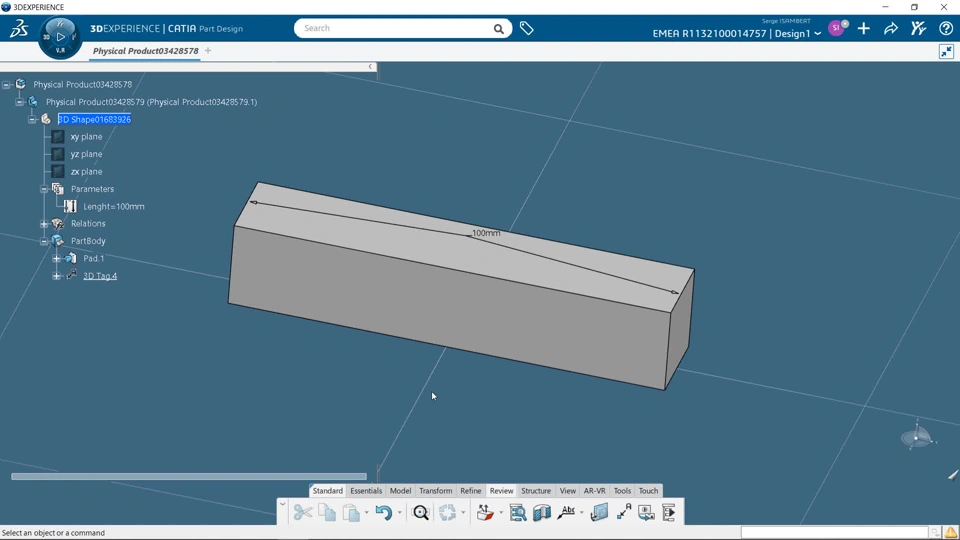Open the Structure toolbar tab
Image resolution: width=960 pixels, height=540 pixels.
pos(536,491)
